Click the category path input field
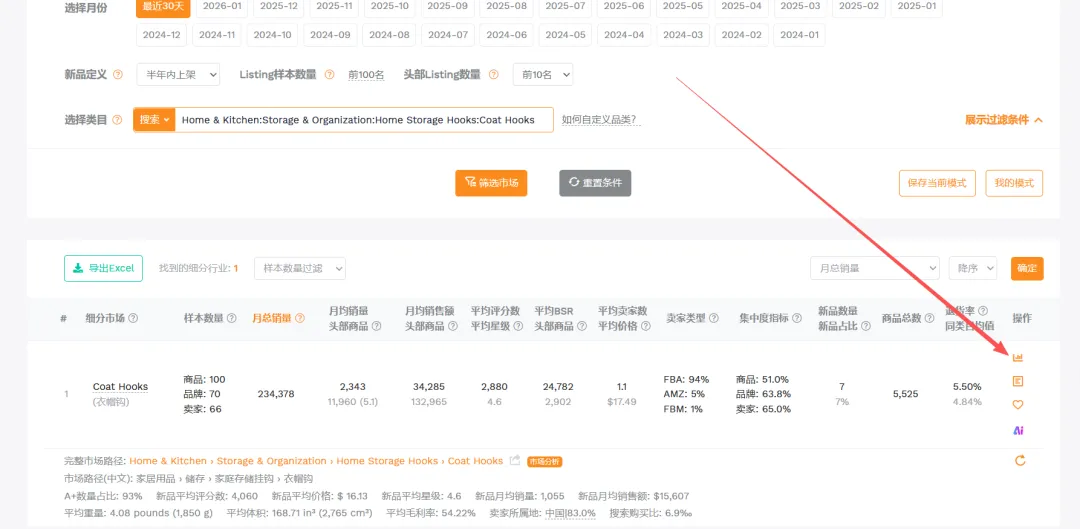The height and width of the screenshot is (529, 1080). click(363, 120)
